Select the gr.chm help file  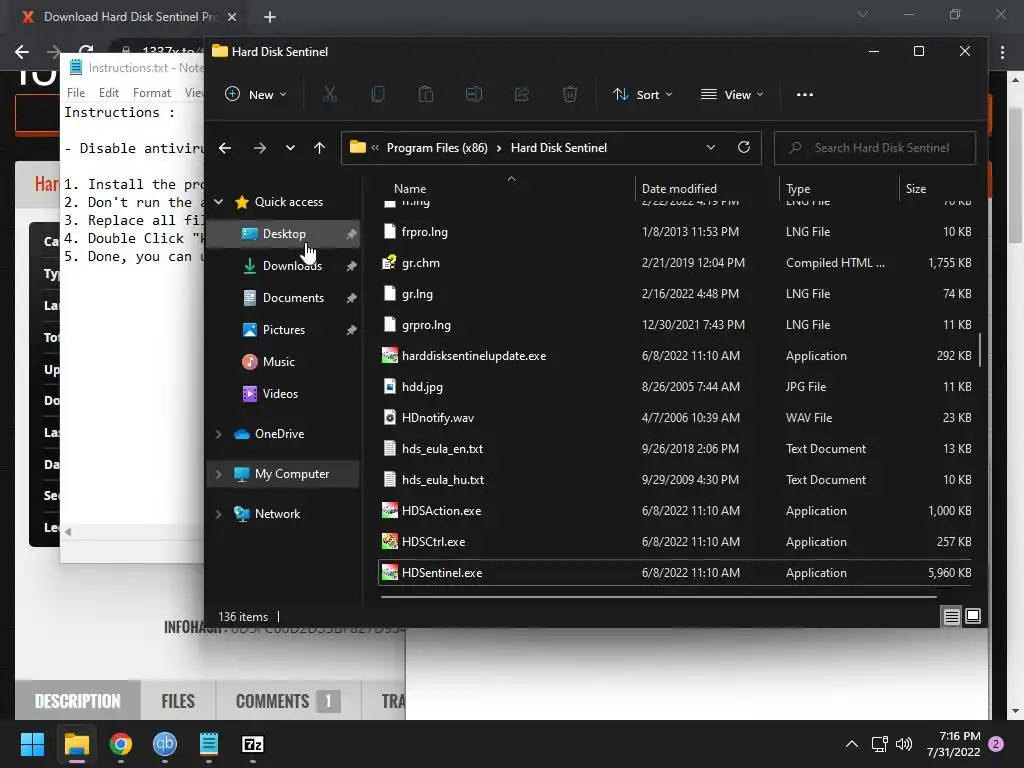coord(675,263)
